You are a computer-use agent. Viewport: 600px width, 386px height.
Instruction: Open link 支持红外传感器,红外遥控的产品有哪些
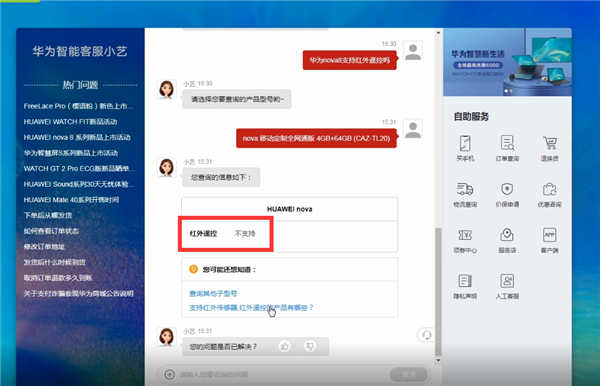pos(251,308)
